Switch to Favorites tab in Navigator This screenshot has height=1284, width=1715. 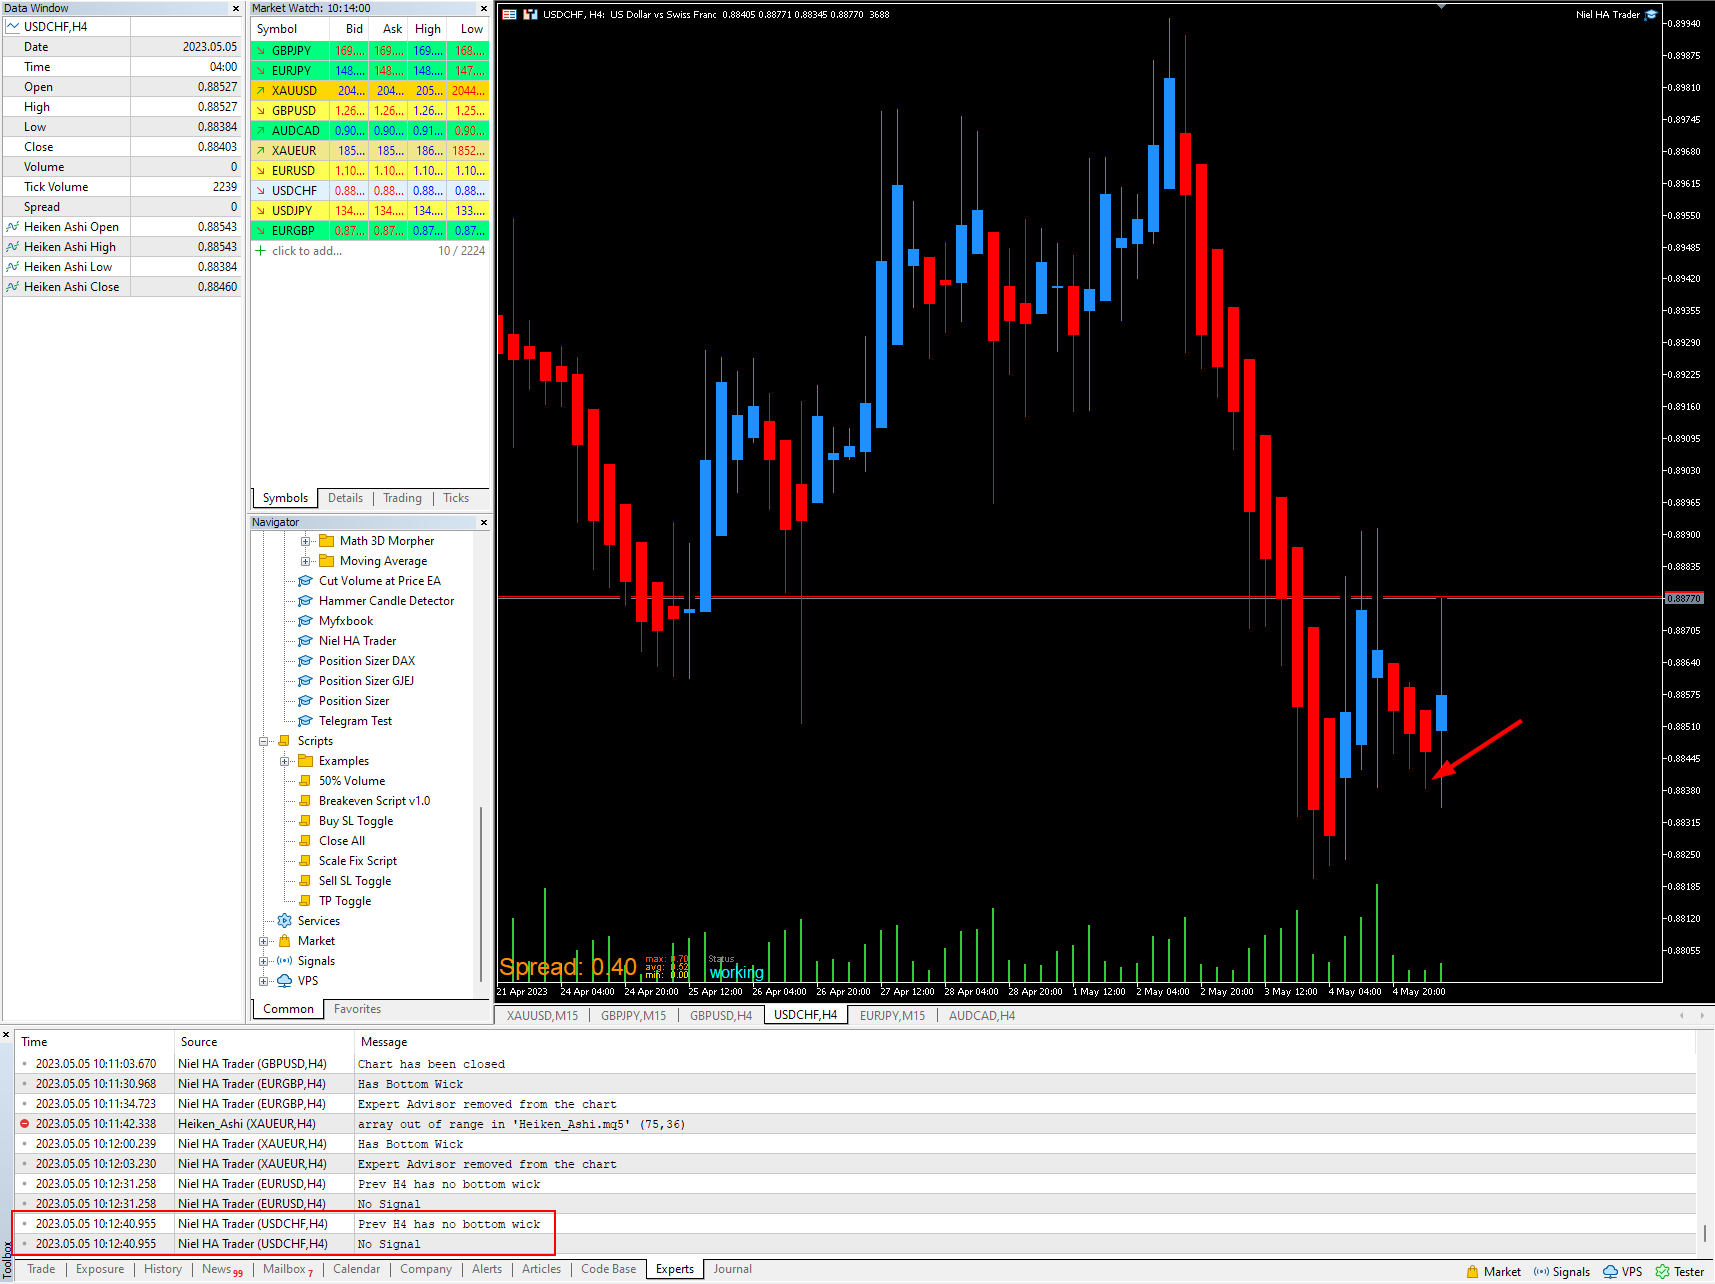(x=357, y=1009)
